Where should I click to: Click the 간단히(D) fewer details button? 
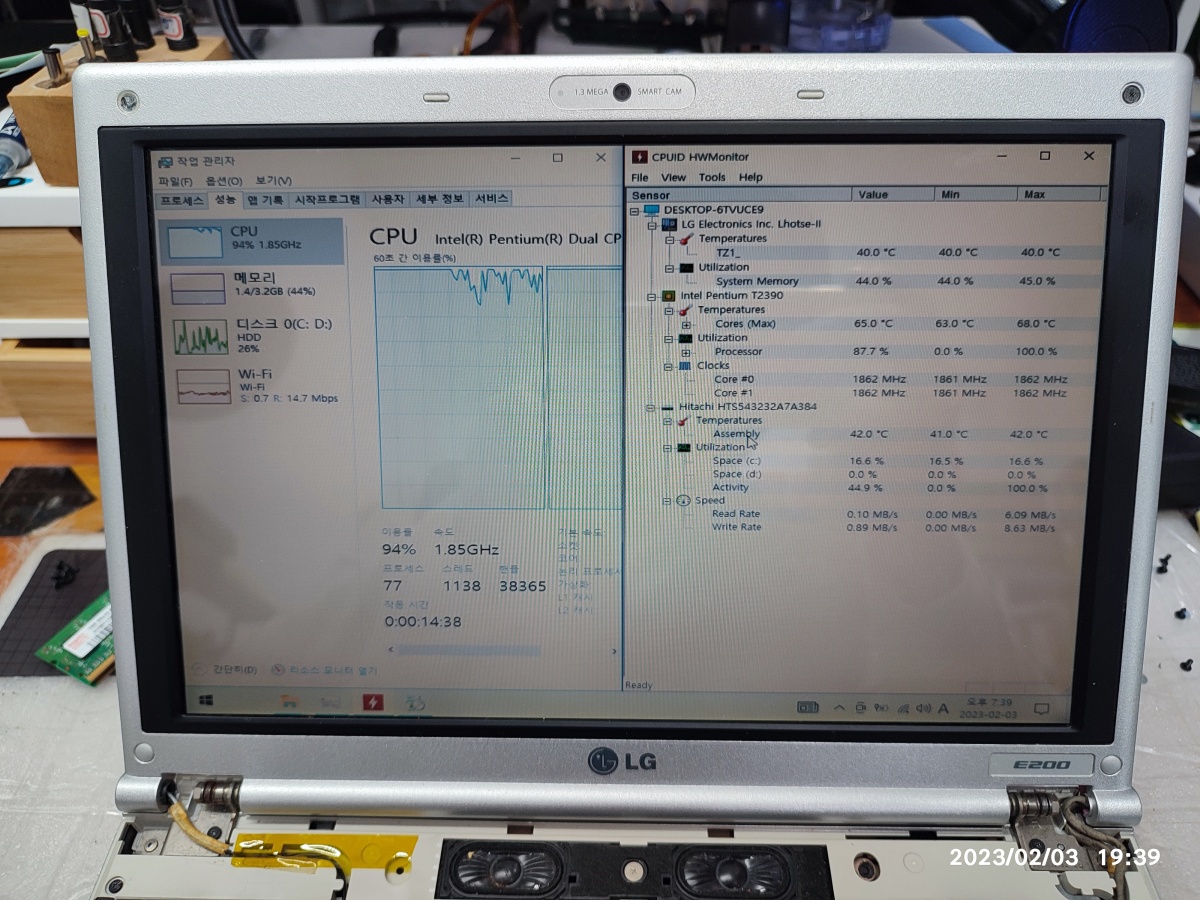(x=227, y=669)
